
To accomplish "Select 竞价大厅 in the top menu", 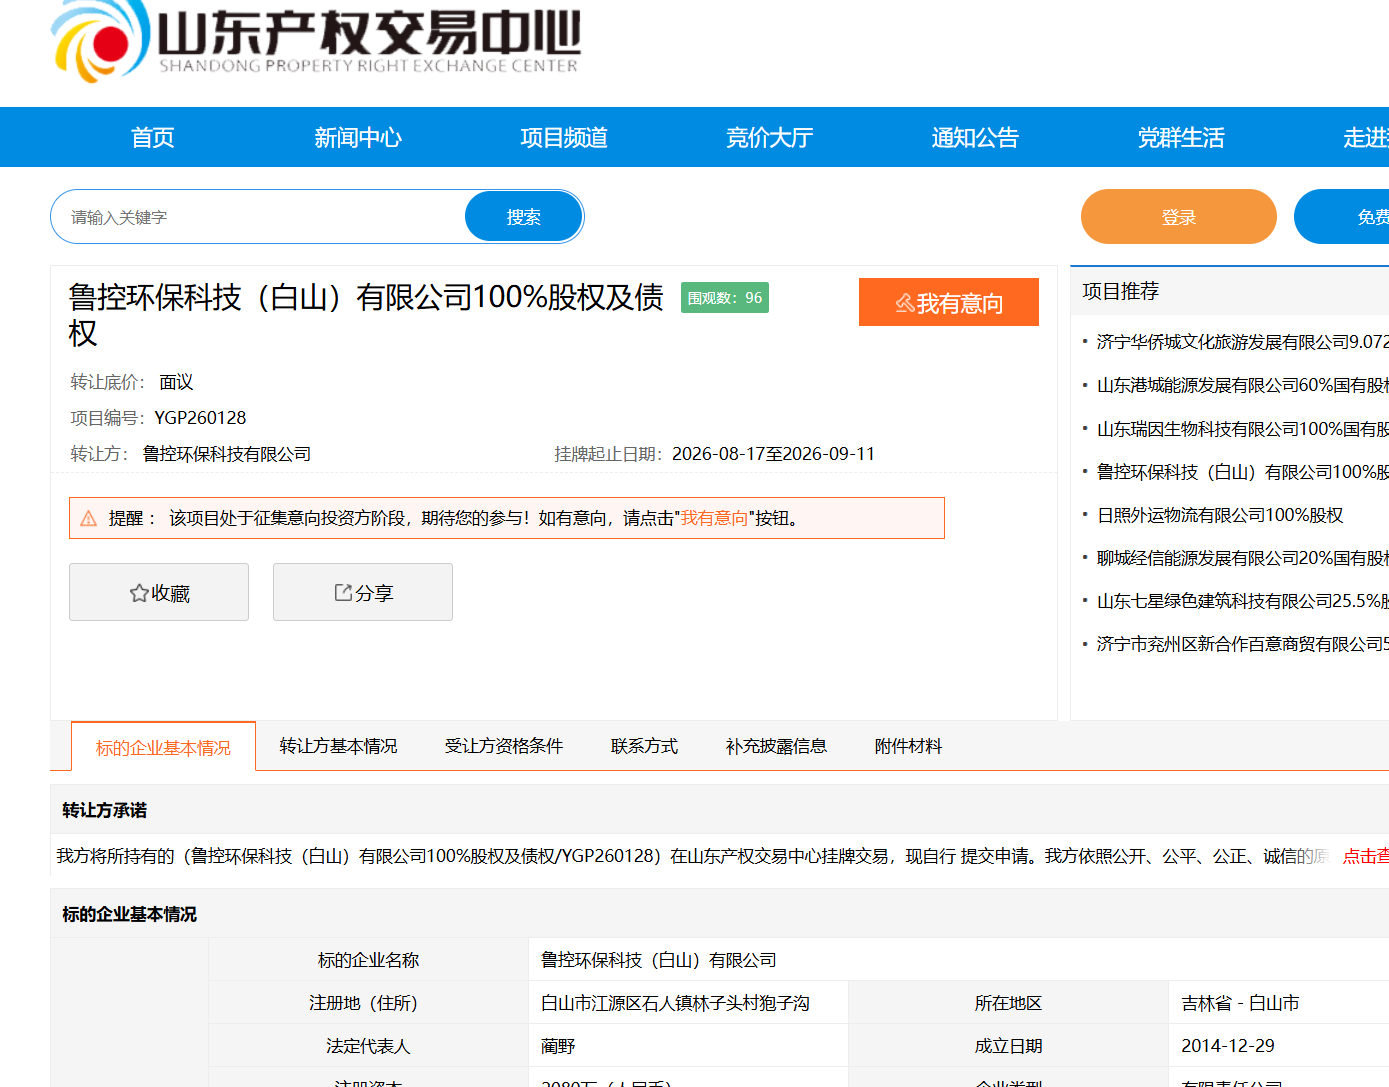I will coord(770,137).
